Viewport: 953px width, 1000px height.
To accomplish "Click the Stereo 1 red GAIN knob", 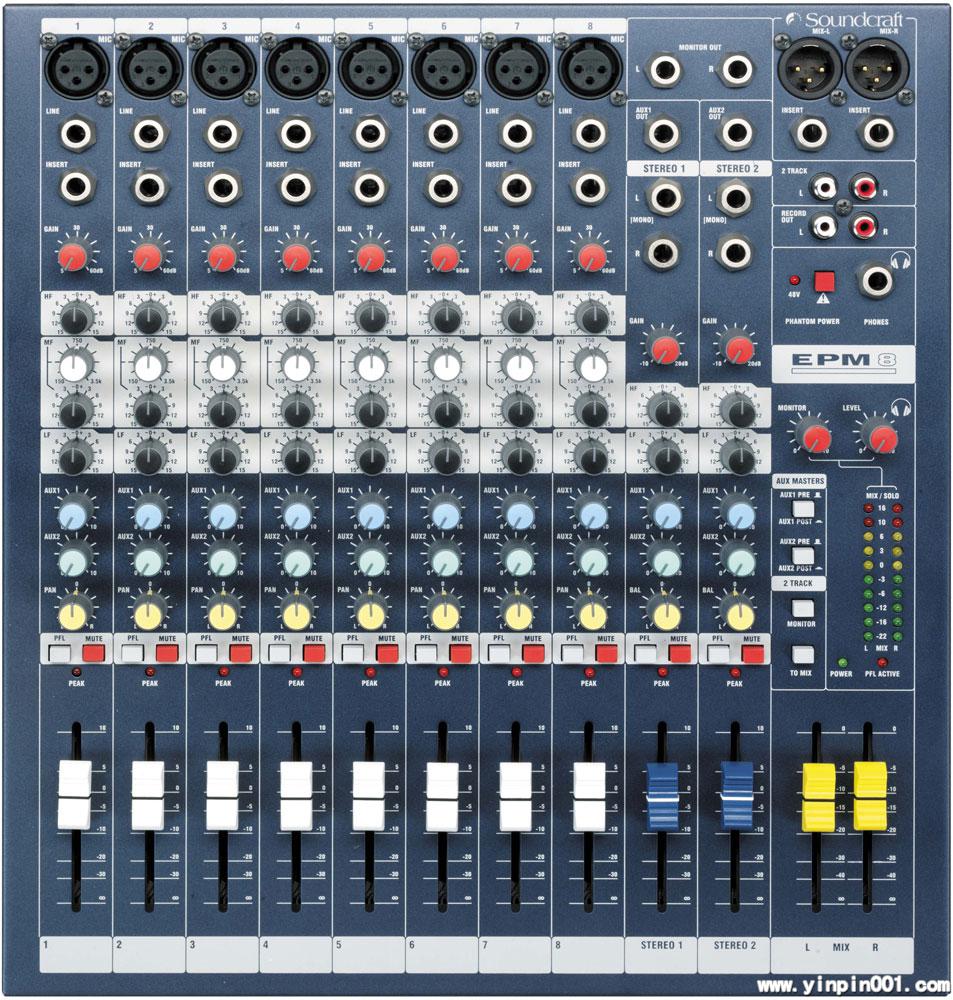I will click(665, 348).
